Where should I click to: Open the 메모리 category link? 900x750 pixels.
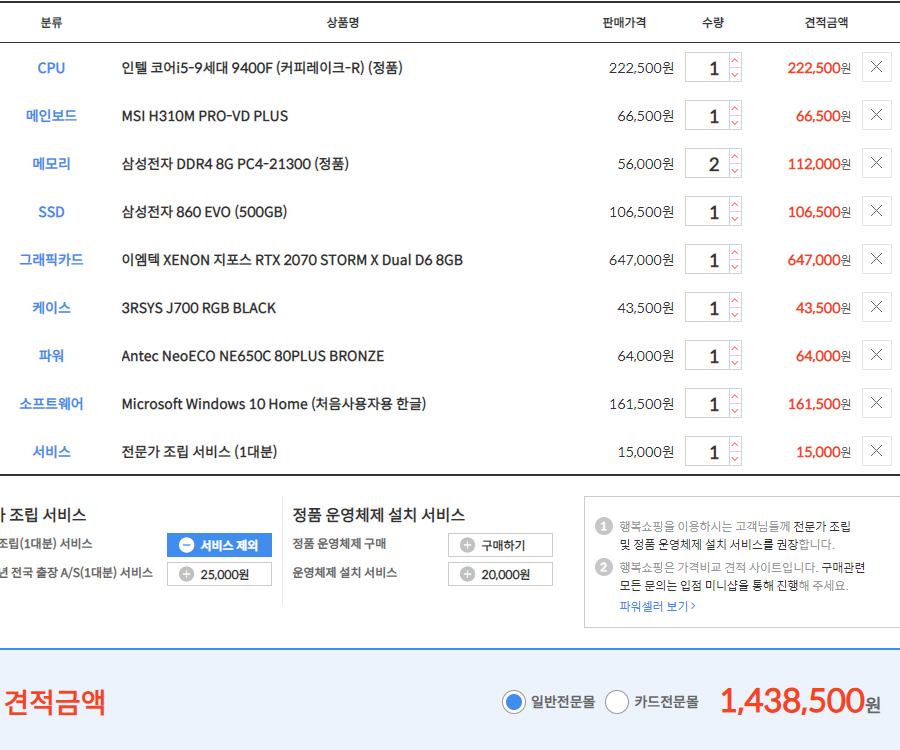51,164
